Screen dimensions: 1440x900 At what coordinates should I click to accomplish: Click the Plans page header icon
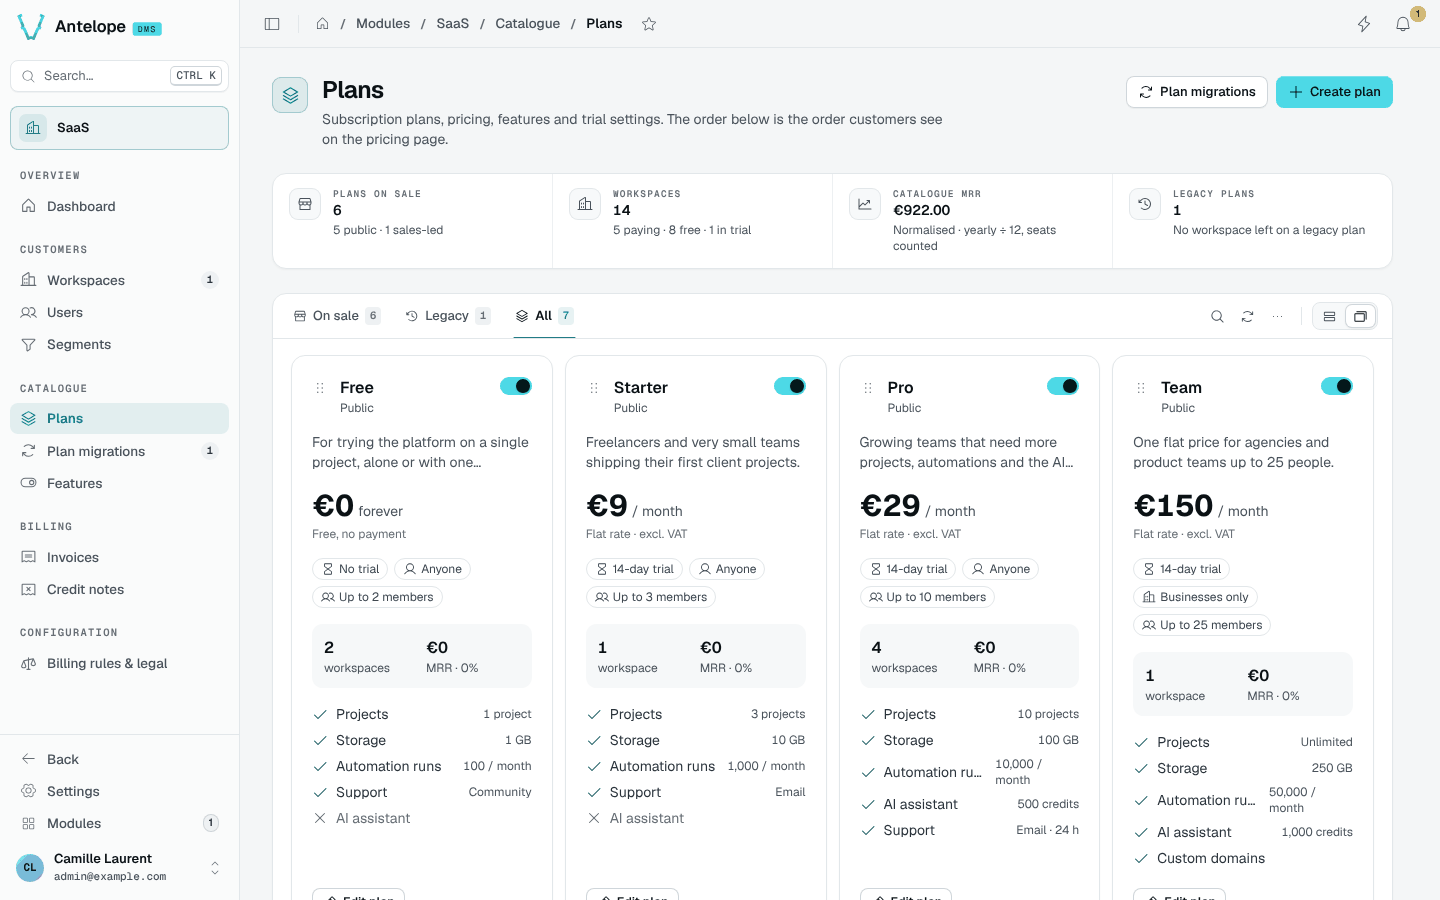[x=290, y=95]
